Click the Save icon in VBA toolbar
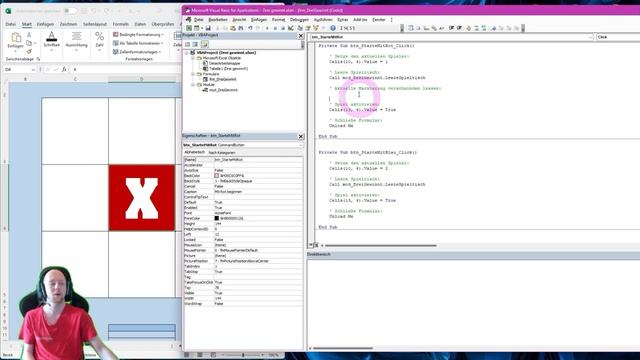Screen dimensions: 640x360 point(208,28)
